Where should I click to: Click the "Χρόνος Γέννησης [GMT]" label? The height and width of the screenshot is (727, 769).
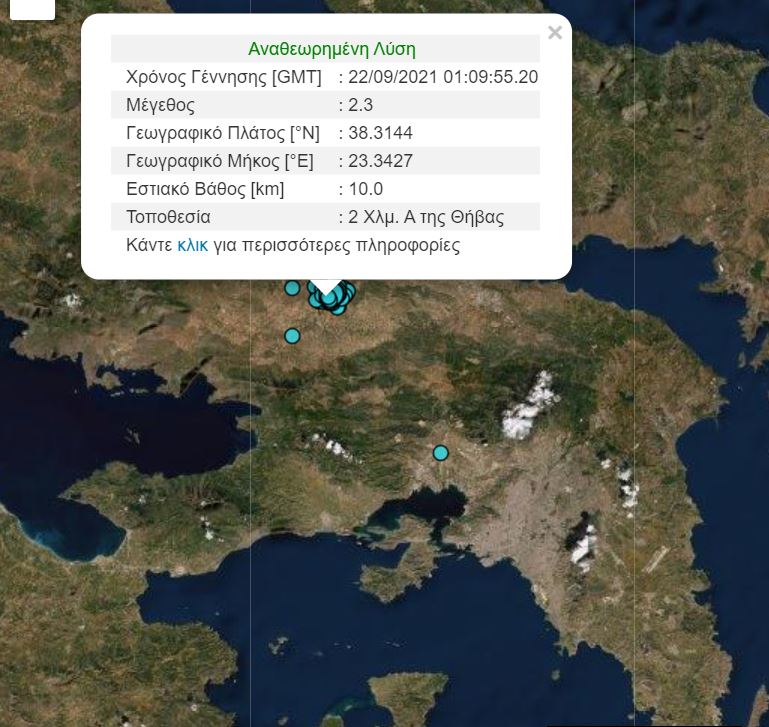pyautogui.click(x=224, y=77)
